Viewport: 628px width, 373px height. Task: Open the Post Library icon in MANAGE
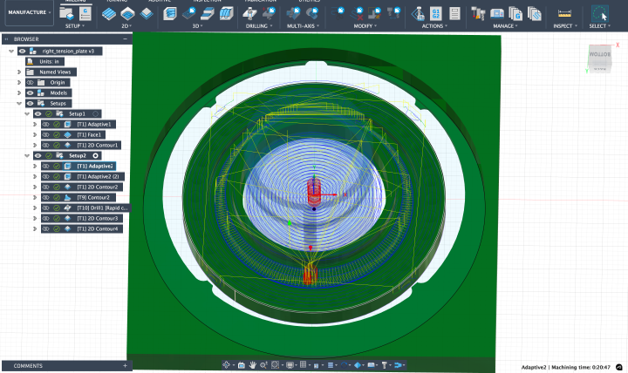click(x=515, y=14)
